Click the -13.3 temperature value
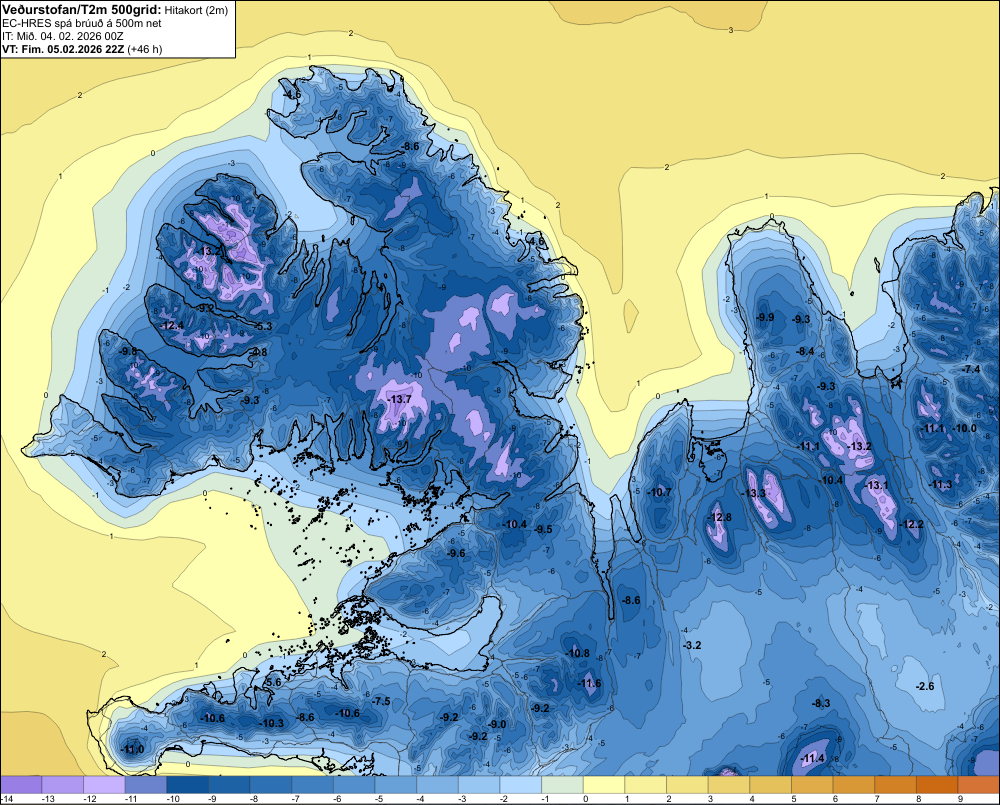Image resolution: width=1000 pixels, height=805 pixels. [754, 493]
